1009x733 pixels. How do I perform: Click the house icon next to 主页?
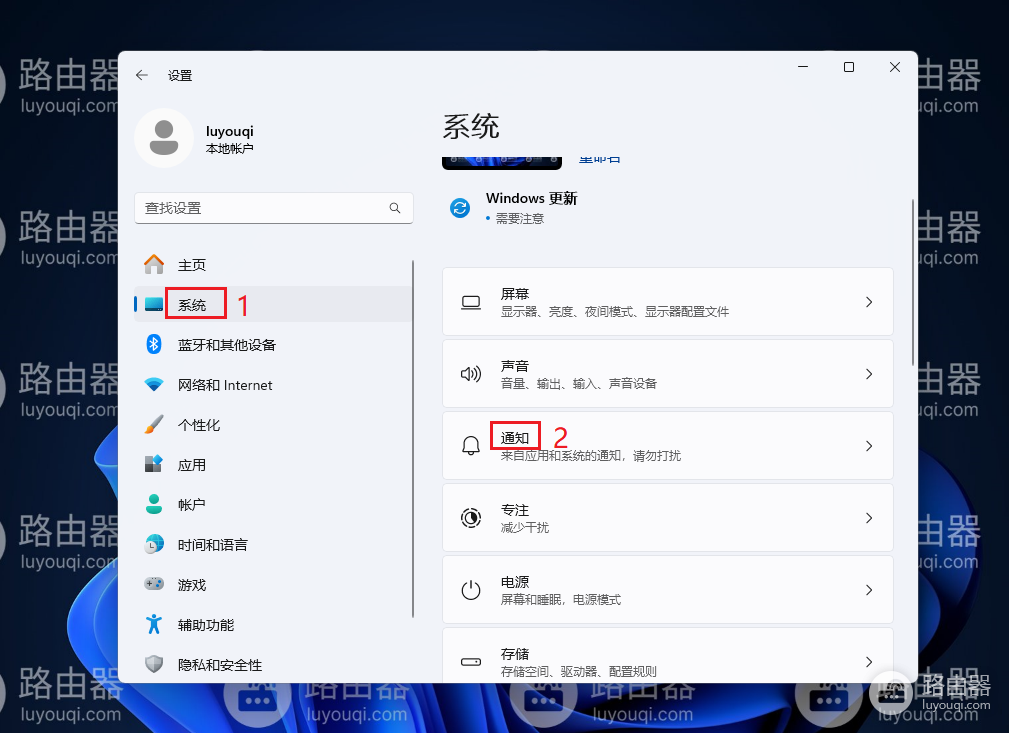pyautogui.click(x=154, y=264)
